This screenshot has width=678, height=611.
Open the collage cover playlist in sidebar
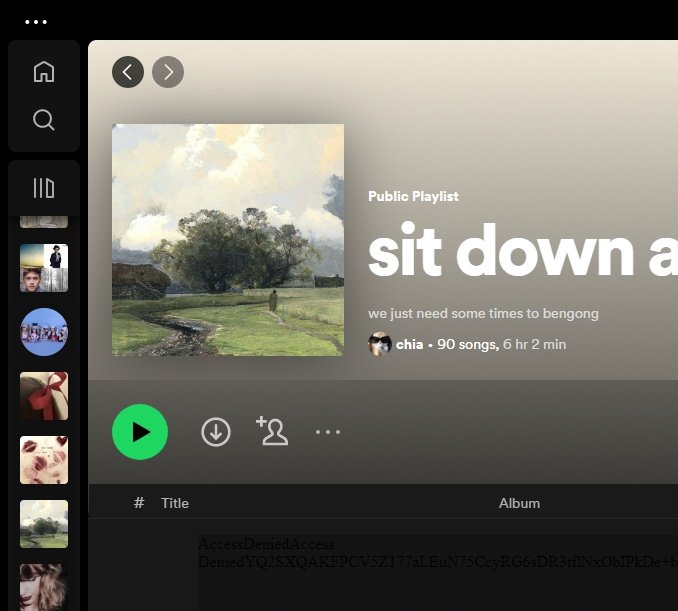pyautogui.click(x=44, y=268)
